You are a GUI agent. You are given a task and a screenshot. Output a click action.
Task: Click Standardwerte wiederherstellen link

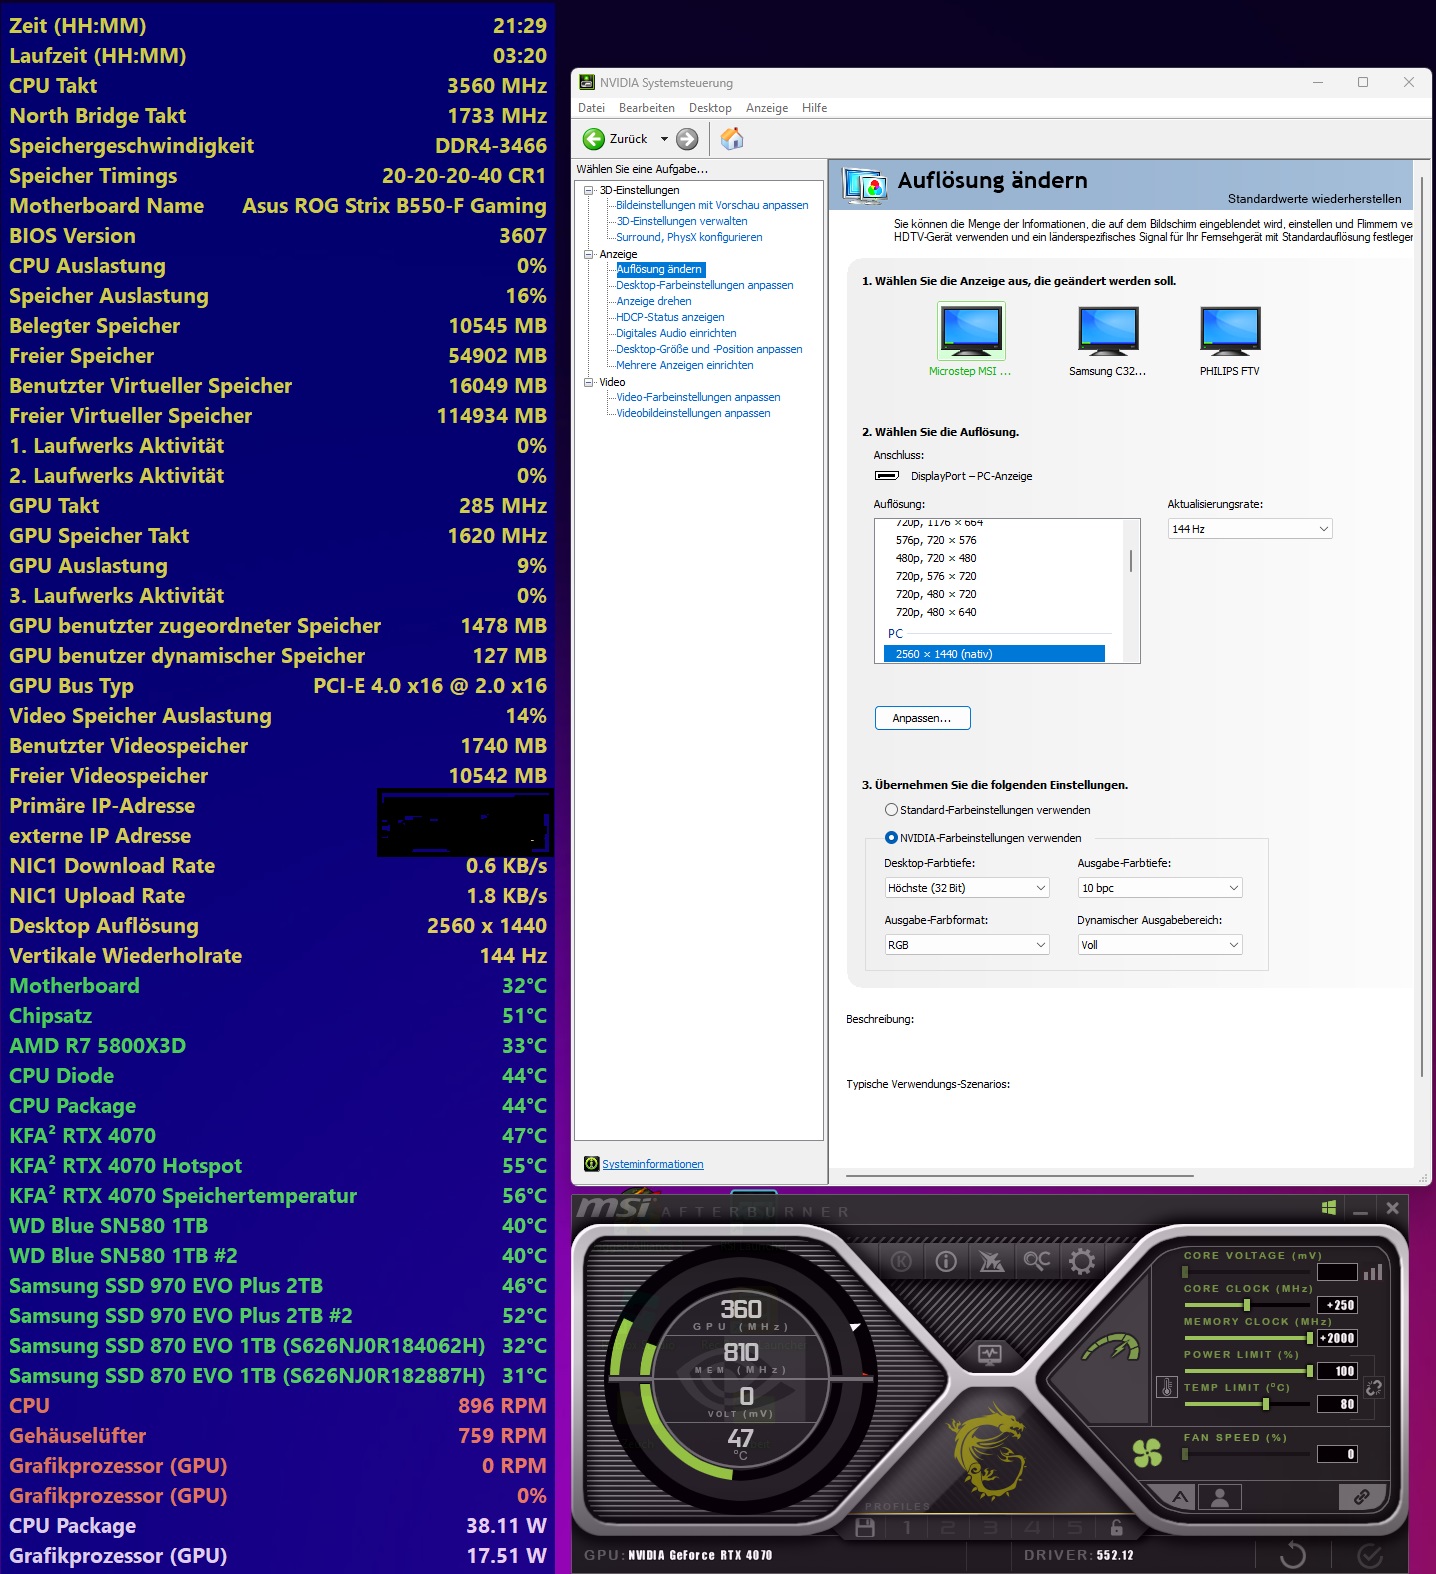tap(1314, 199)
